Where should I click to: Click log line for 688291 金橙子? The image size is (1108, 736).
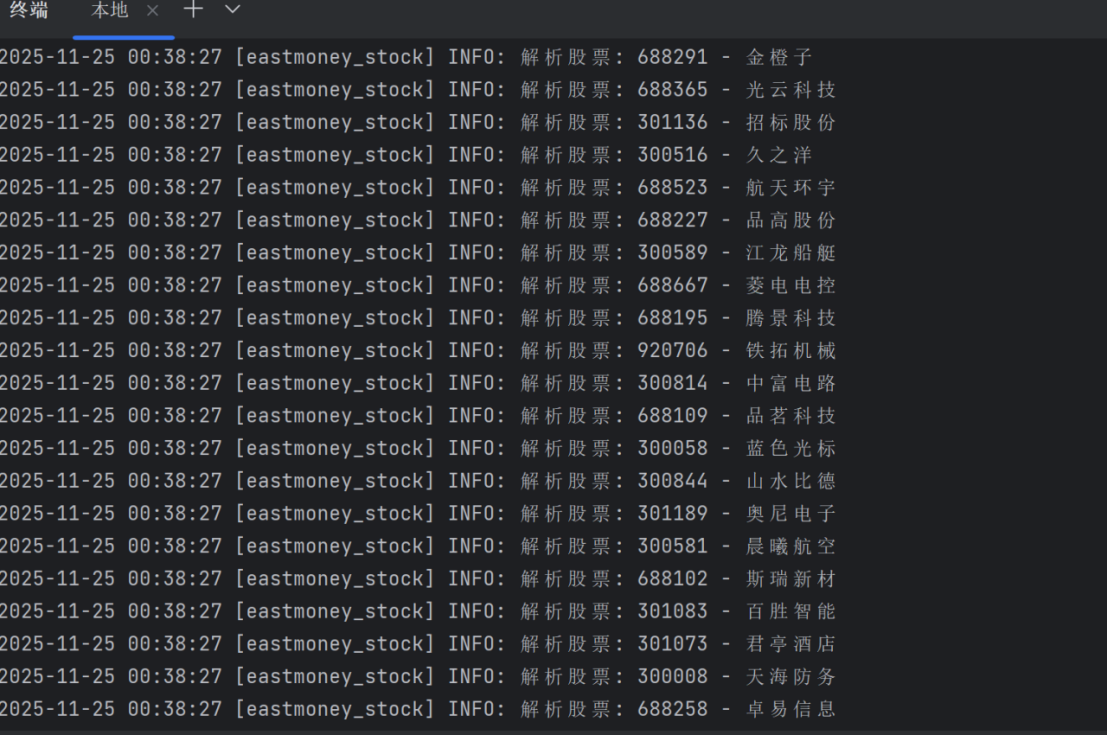click(406, 57)
